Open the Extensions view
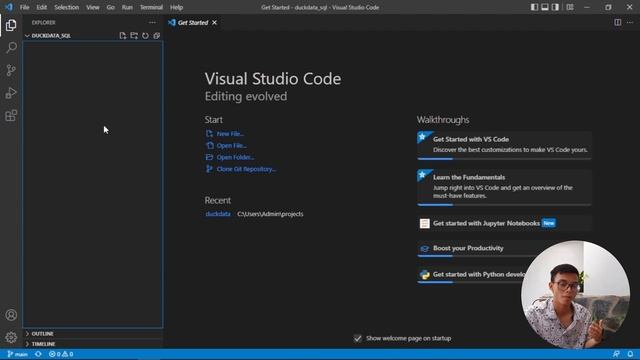 click(x=11, y=116)
